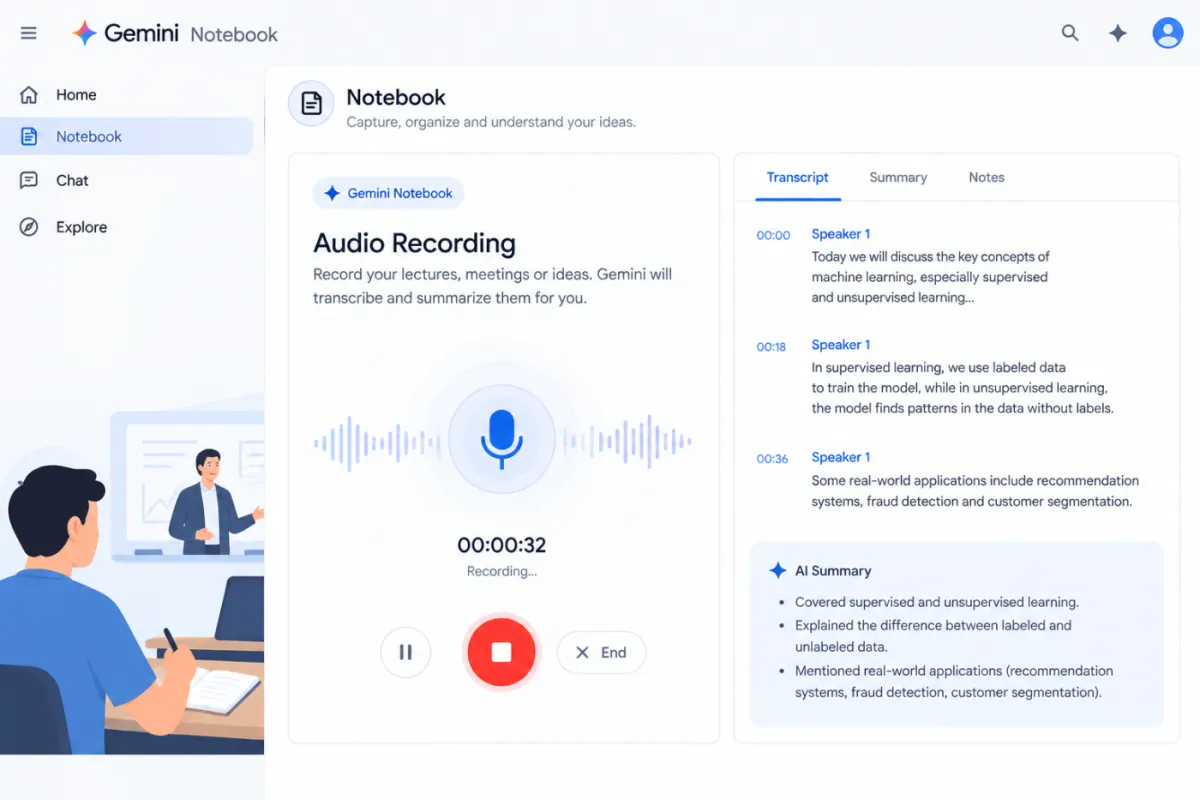Click the Gemini Notebook chip
This screenshot has height=800, width=1200.
click(388, 193)
